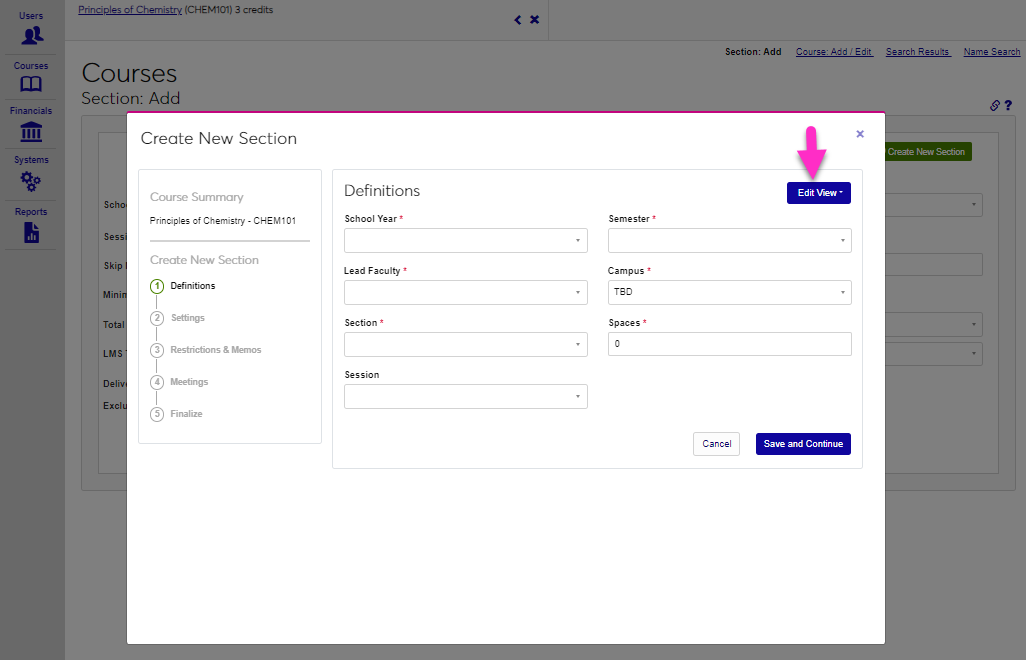The height and width of the screenshot is (660, 1026).
Task: Open the Lead Faculty dropdown
Action: (465, 293)
